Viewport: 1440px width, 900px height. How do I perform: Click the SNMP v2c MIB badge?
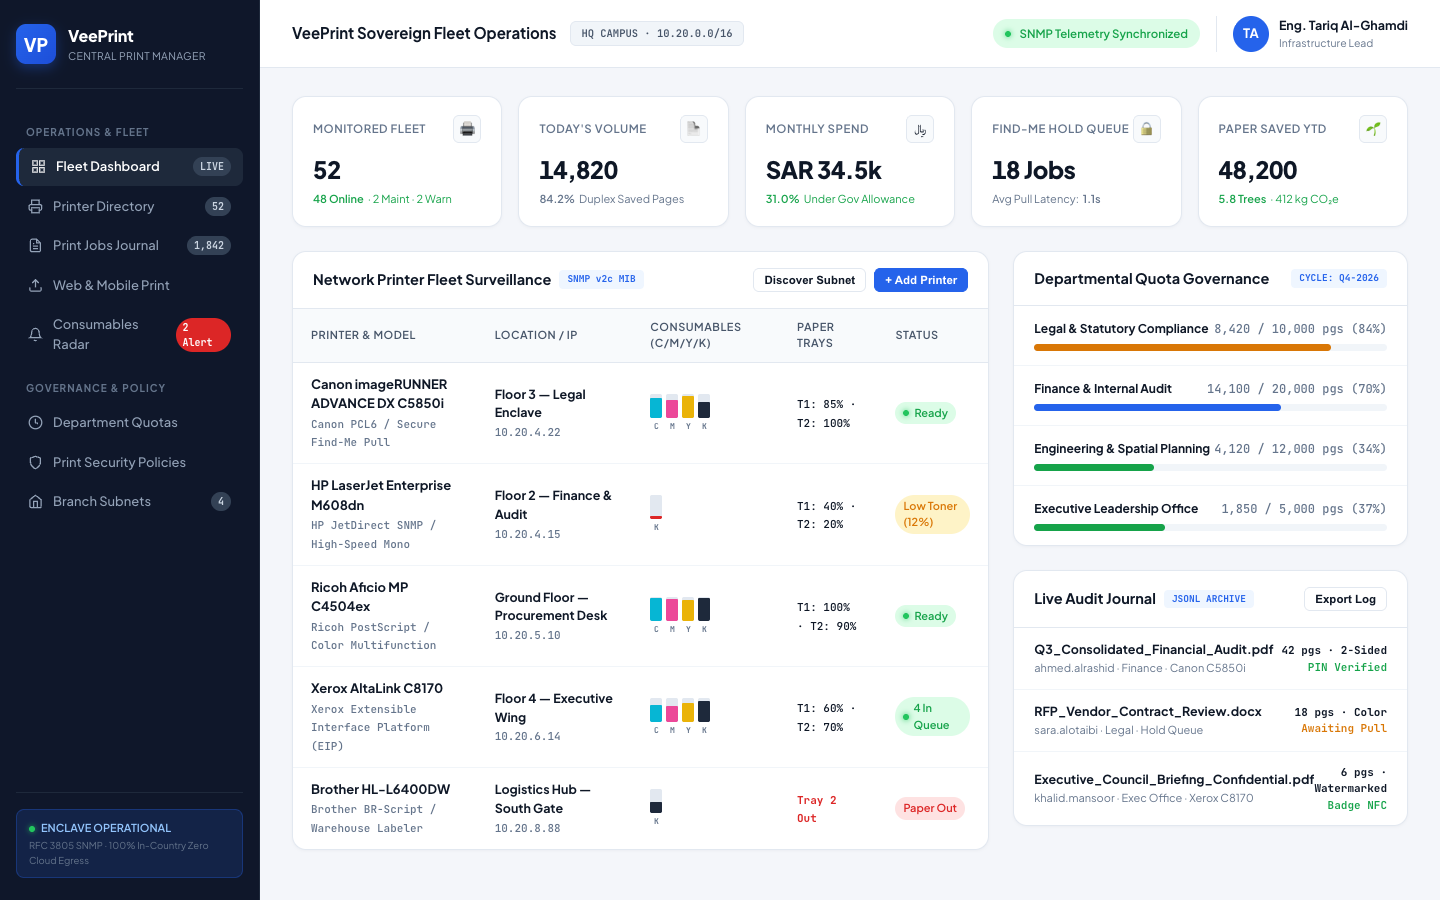point(601,279)
